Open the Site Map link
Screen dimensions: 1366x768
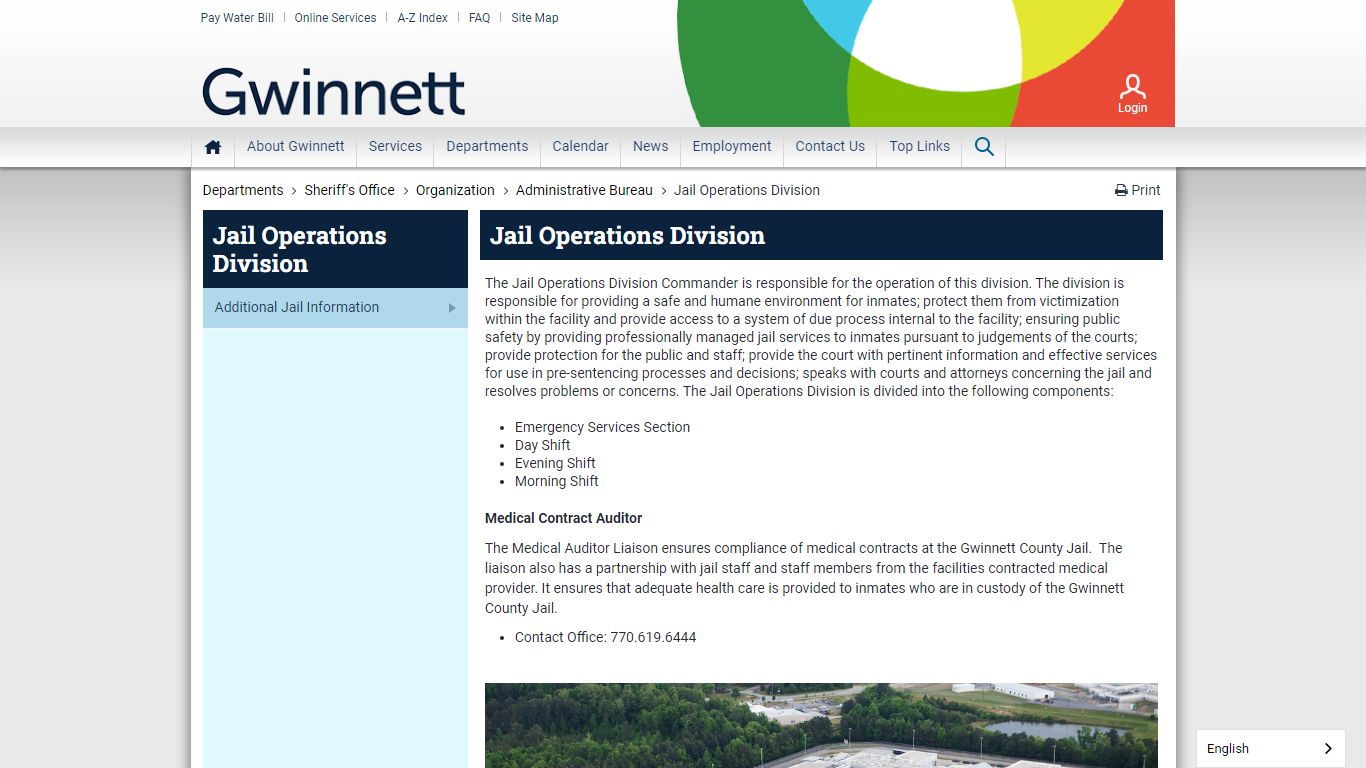[x=535, y=18]
